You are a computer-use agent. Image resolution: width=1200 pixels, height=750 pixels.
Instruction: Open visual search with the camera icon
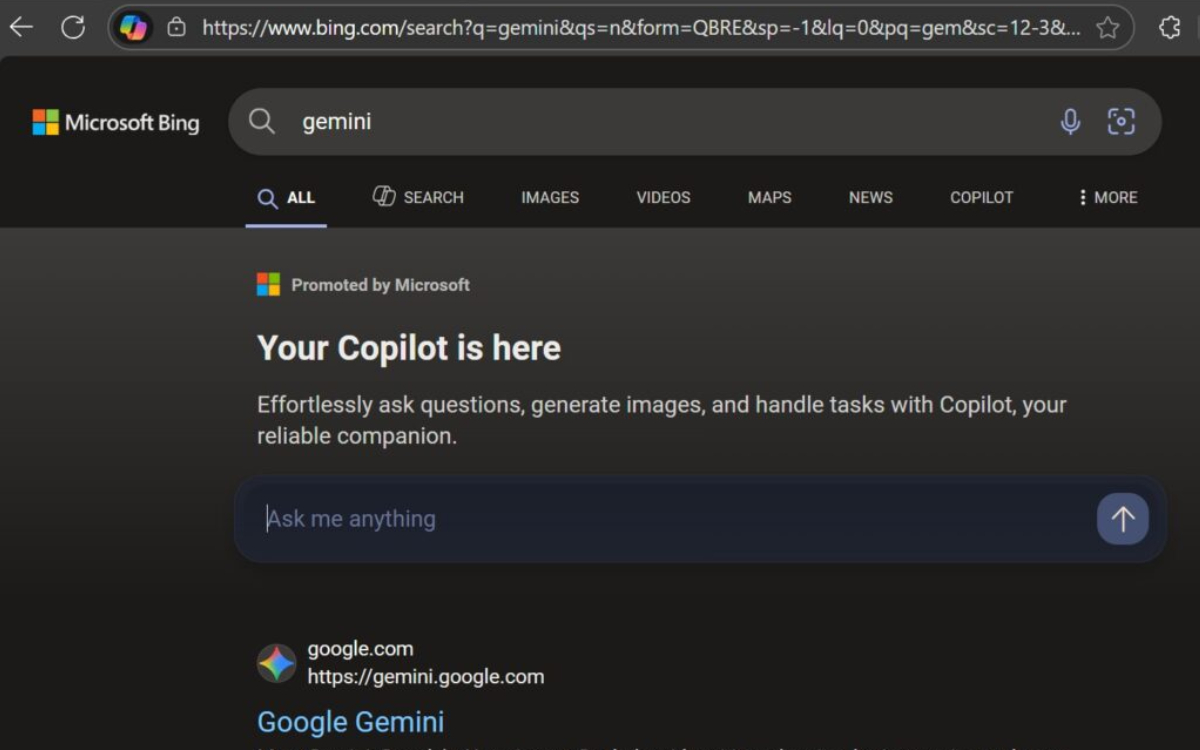point(1121,121)
